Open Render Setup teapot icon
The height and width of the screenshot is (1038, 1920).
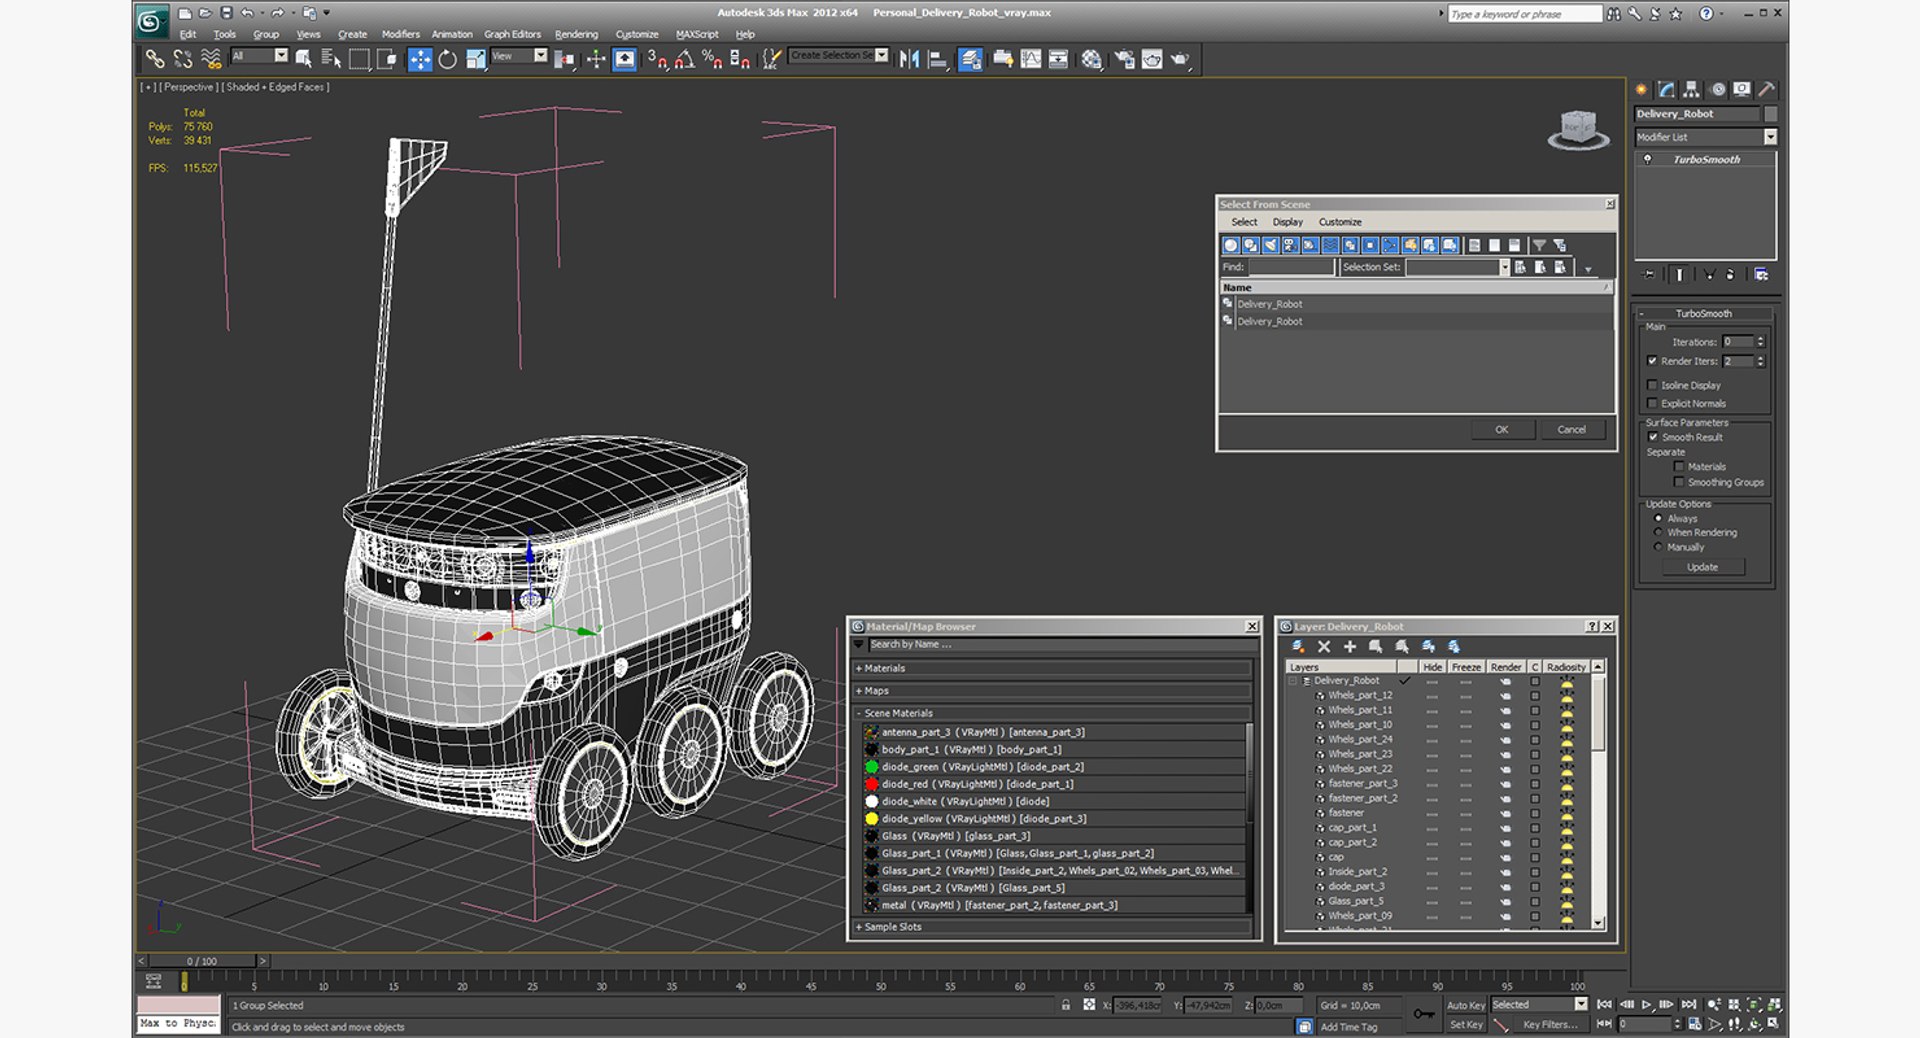tap(1124, 59)
